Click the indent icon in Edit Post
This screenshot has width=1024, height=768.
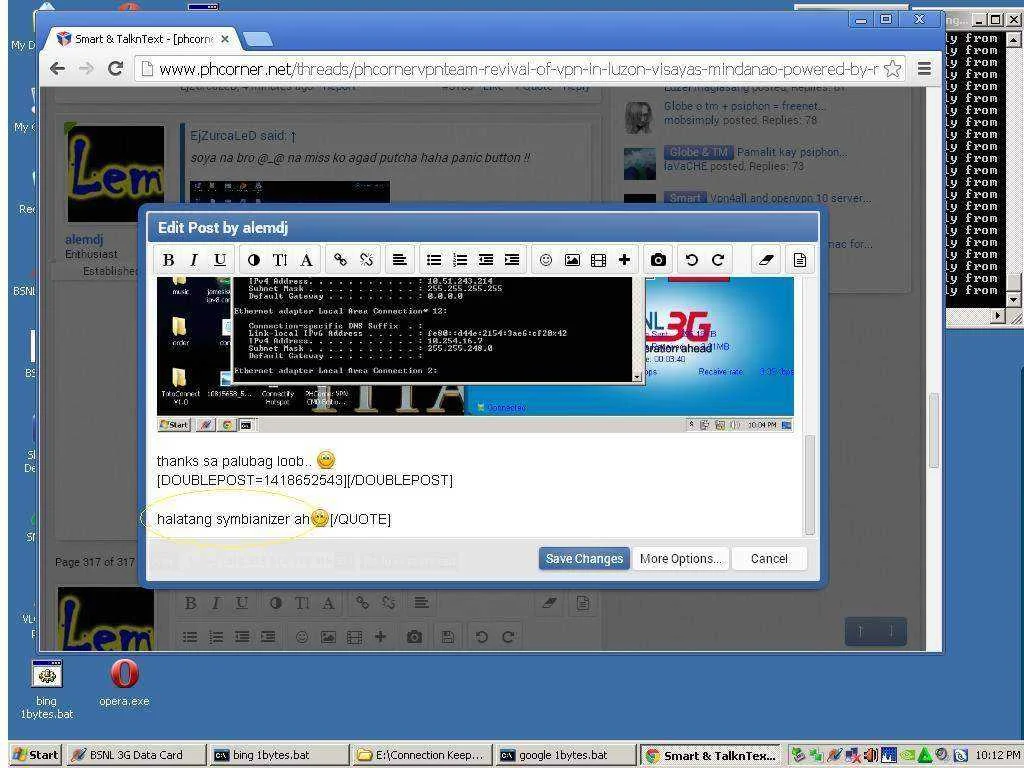[512, 260]
